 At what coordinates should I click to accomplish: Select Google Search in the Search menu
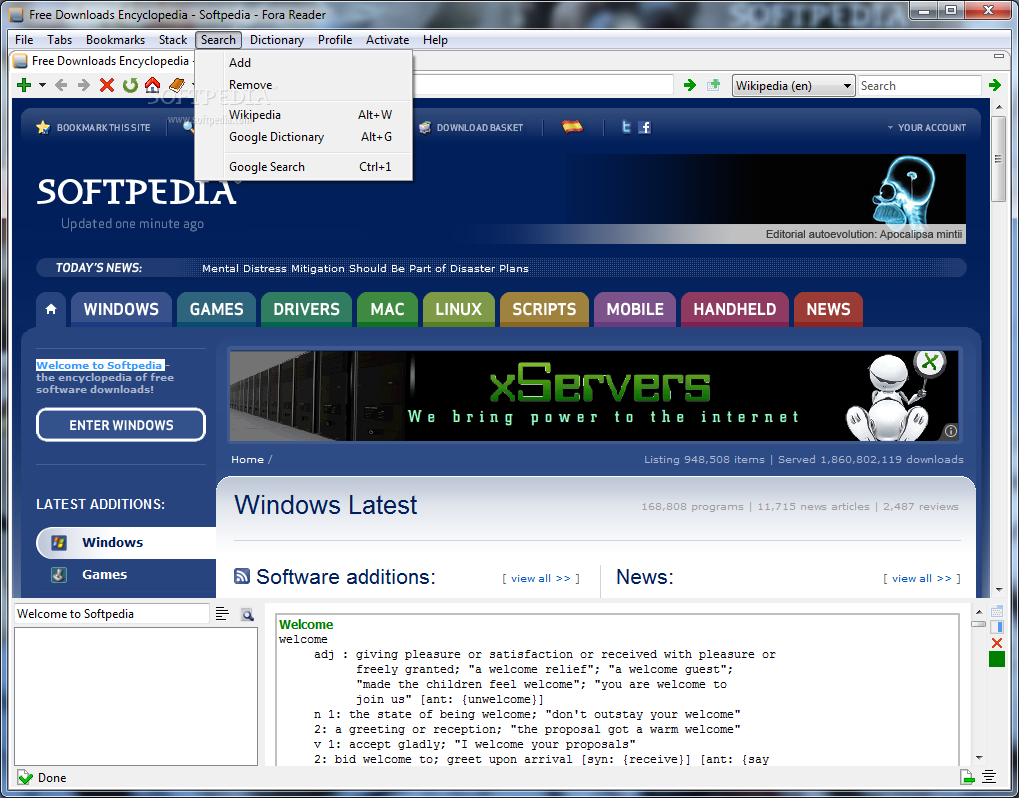303,166
